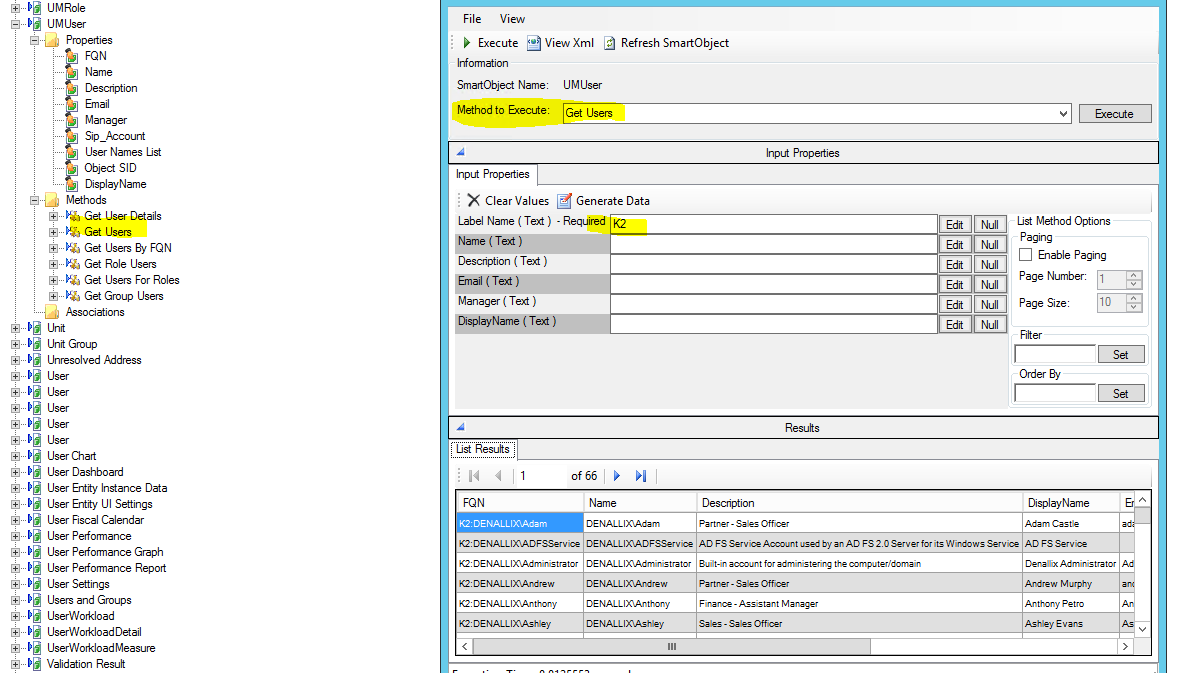Click the K2:DENALLIX\Adam FQN cell
This screenshot has width=1187, height=673.
coord(519,523)
